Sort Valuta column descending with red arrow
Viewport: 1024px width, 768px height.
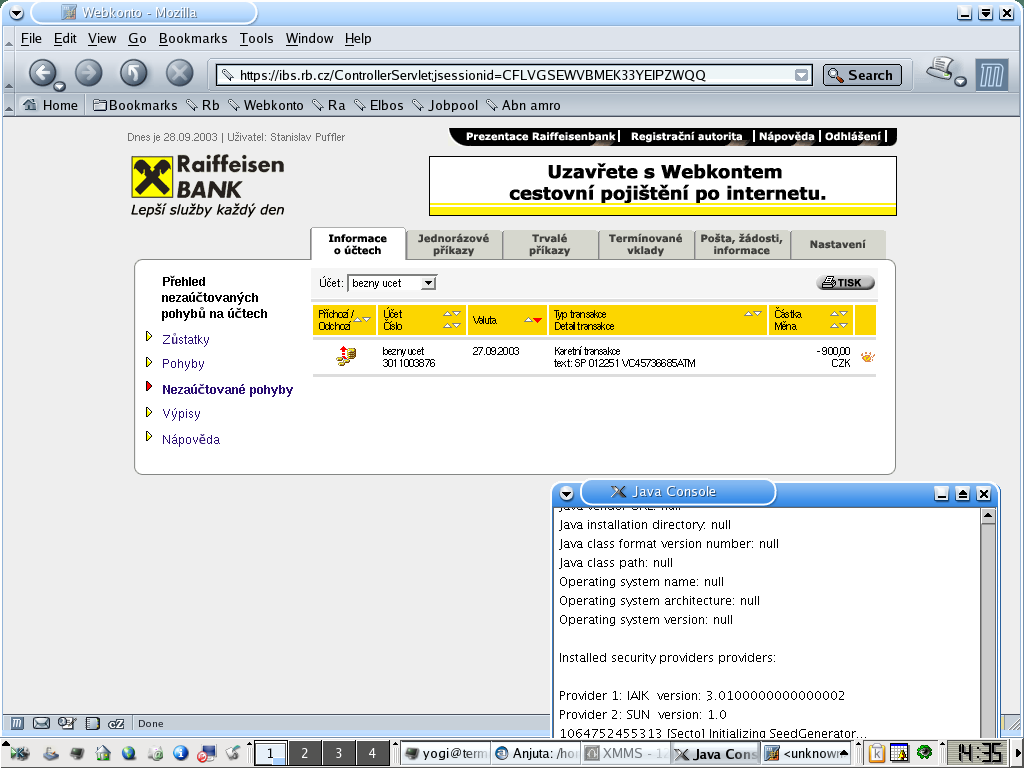(537, 320)
